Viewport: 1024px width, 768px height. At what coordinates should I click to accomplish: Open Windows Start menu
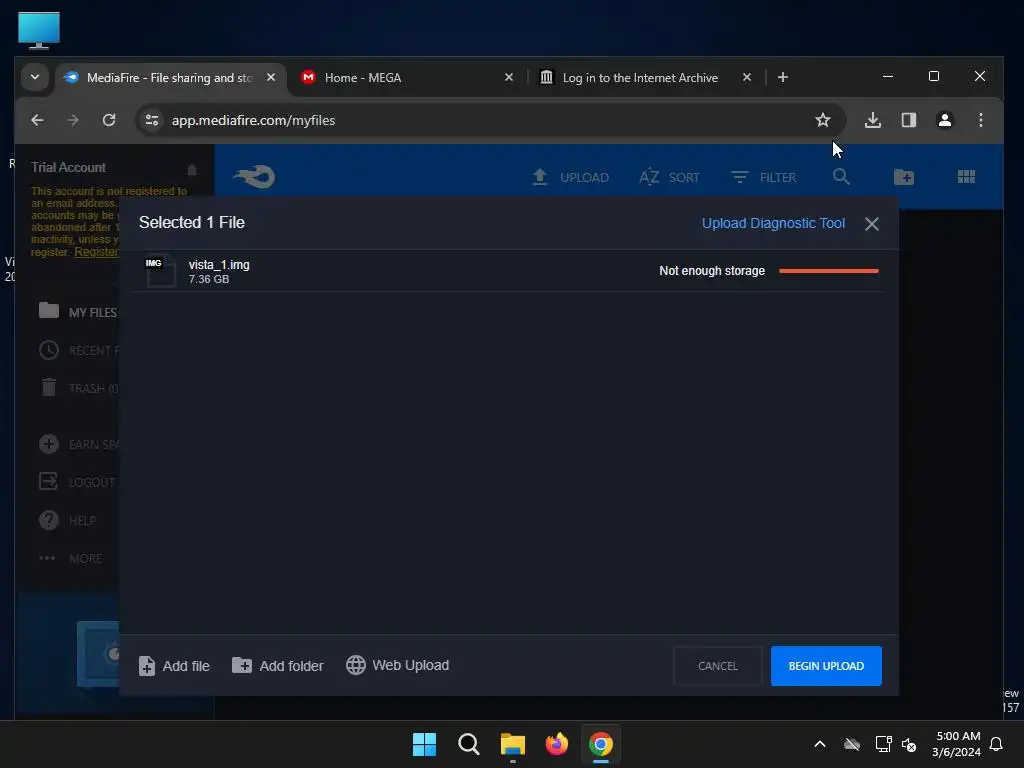click(424, 744)
